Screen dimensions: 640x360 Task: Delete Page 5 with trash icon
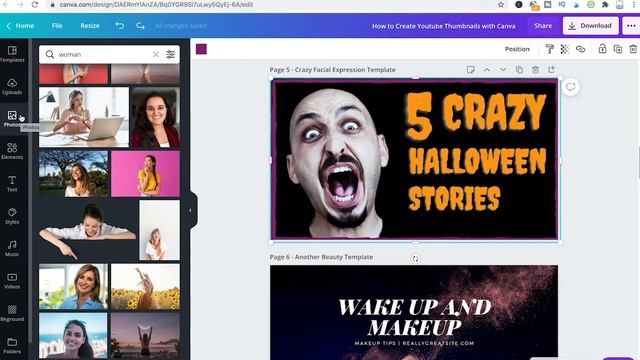536,70
